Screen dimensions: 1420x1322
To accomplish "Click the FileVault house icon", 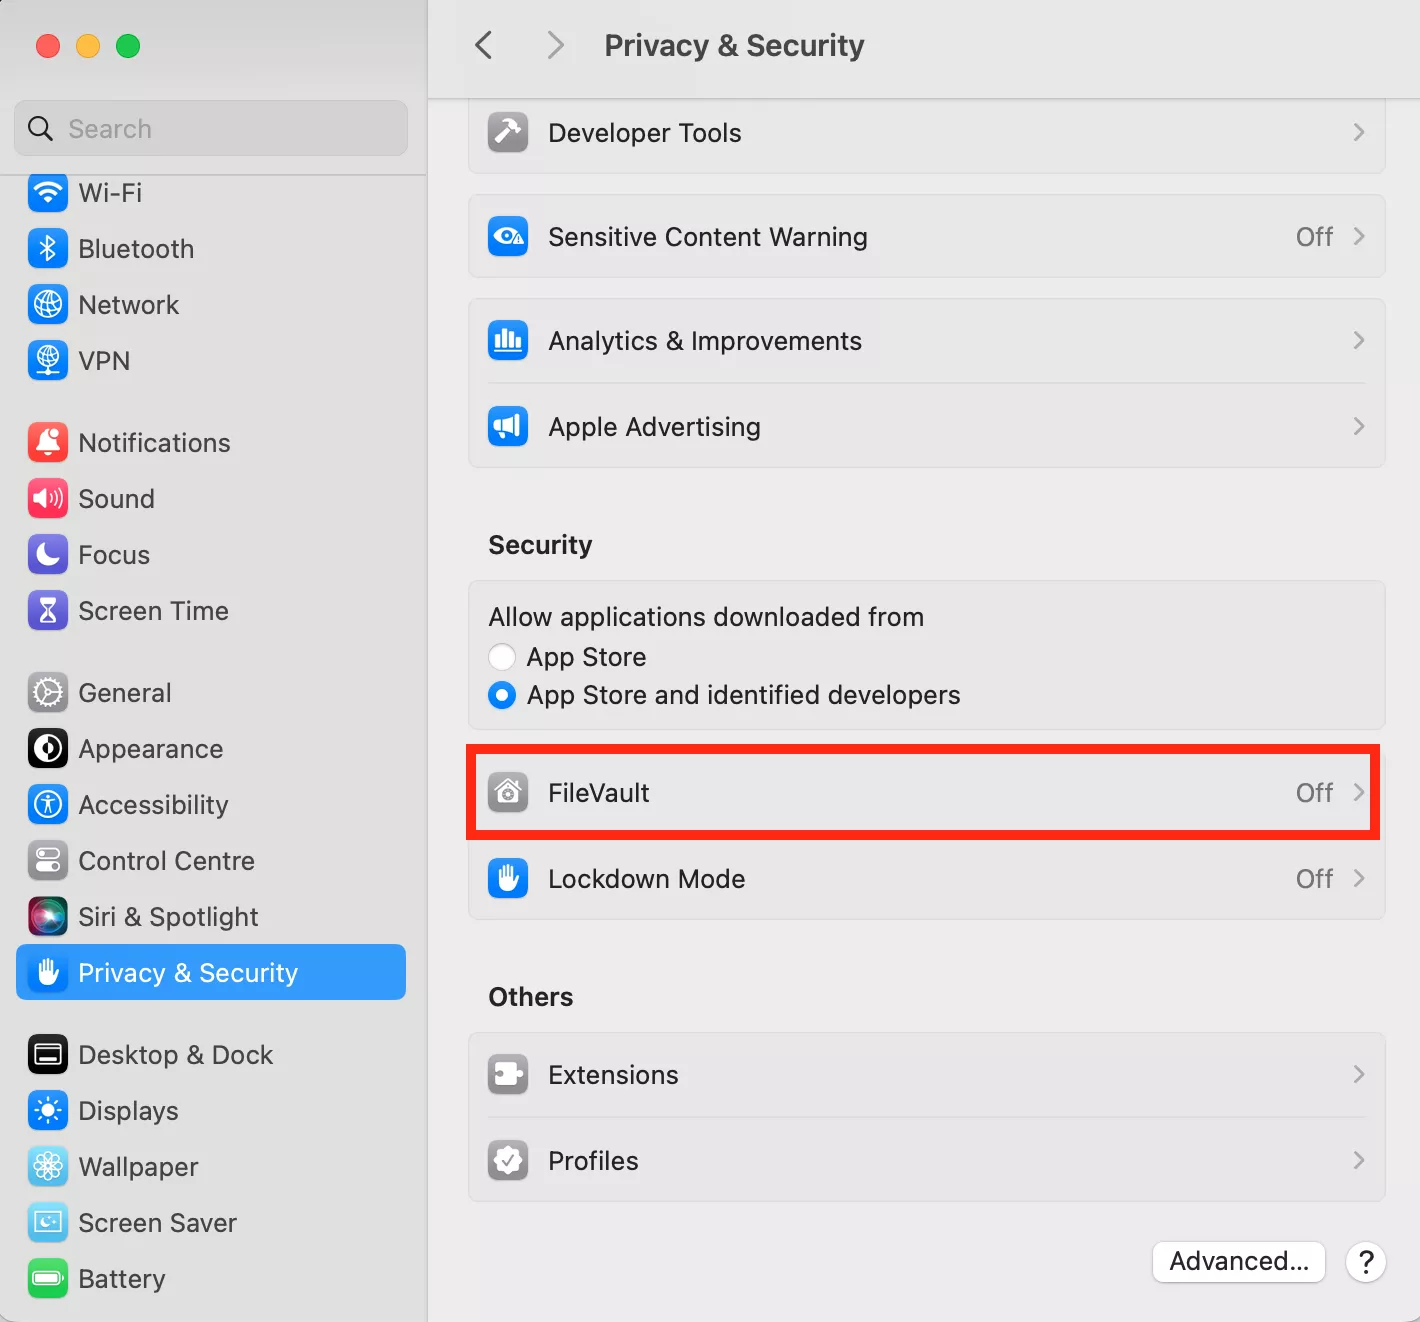I will pos(508,793).
